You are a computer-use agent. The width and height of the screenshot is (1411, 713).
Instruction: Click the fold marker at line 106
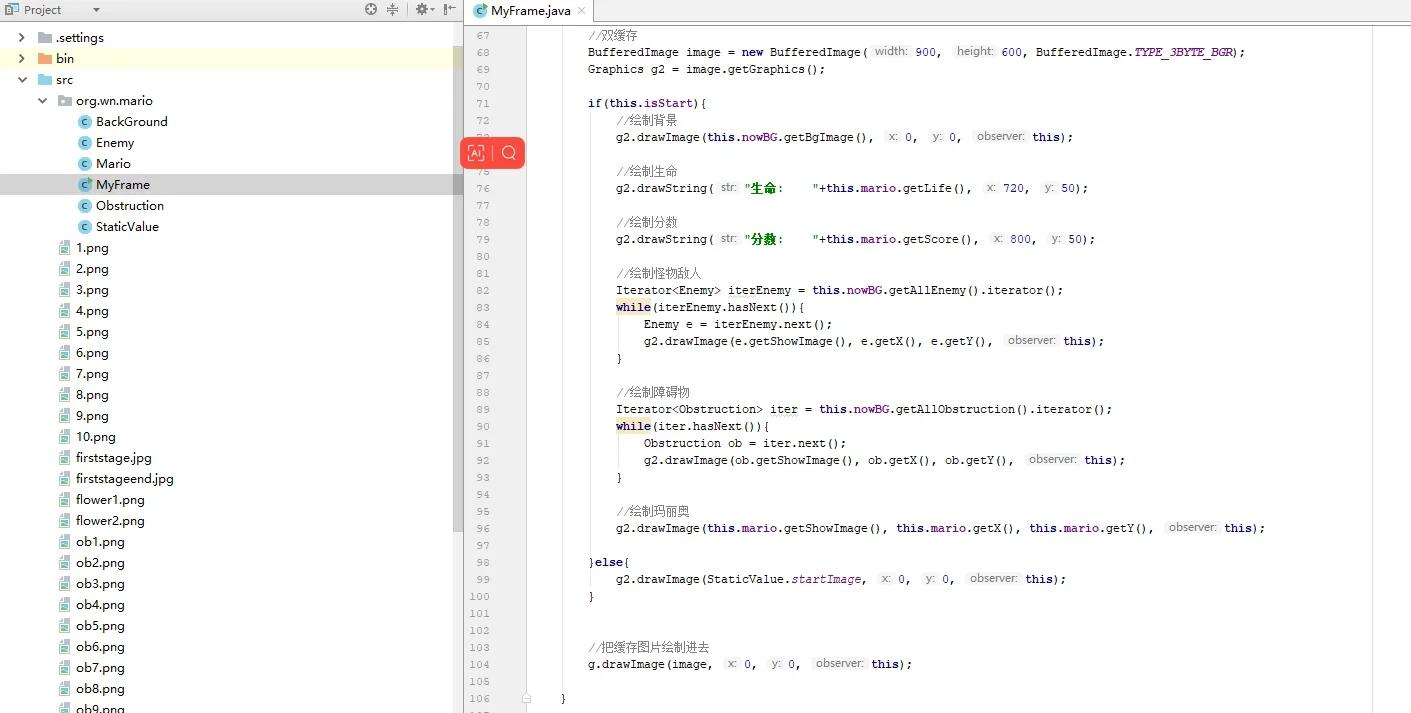(526, 698)
